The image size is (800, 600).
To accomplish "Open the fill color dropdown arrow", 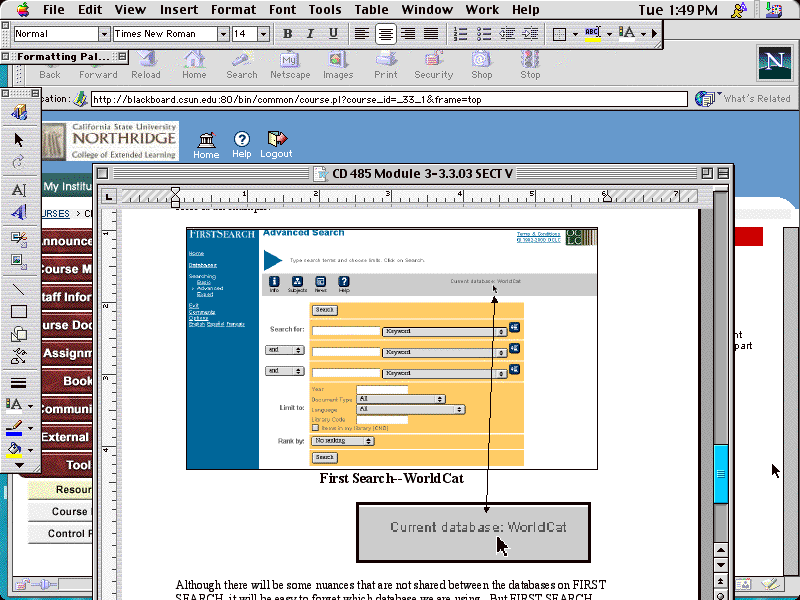I will pos(31,450).
